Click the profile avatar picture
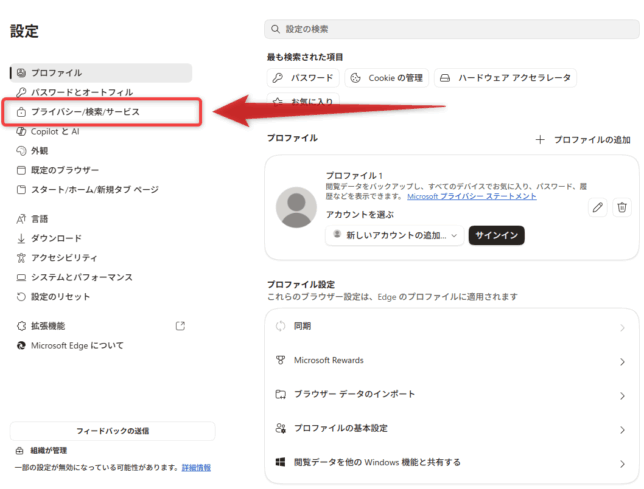The image size is (644, 489). pyautogui.click(x=296, y=207)
